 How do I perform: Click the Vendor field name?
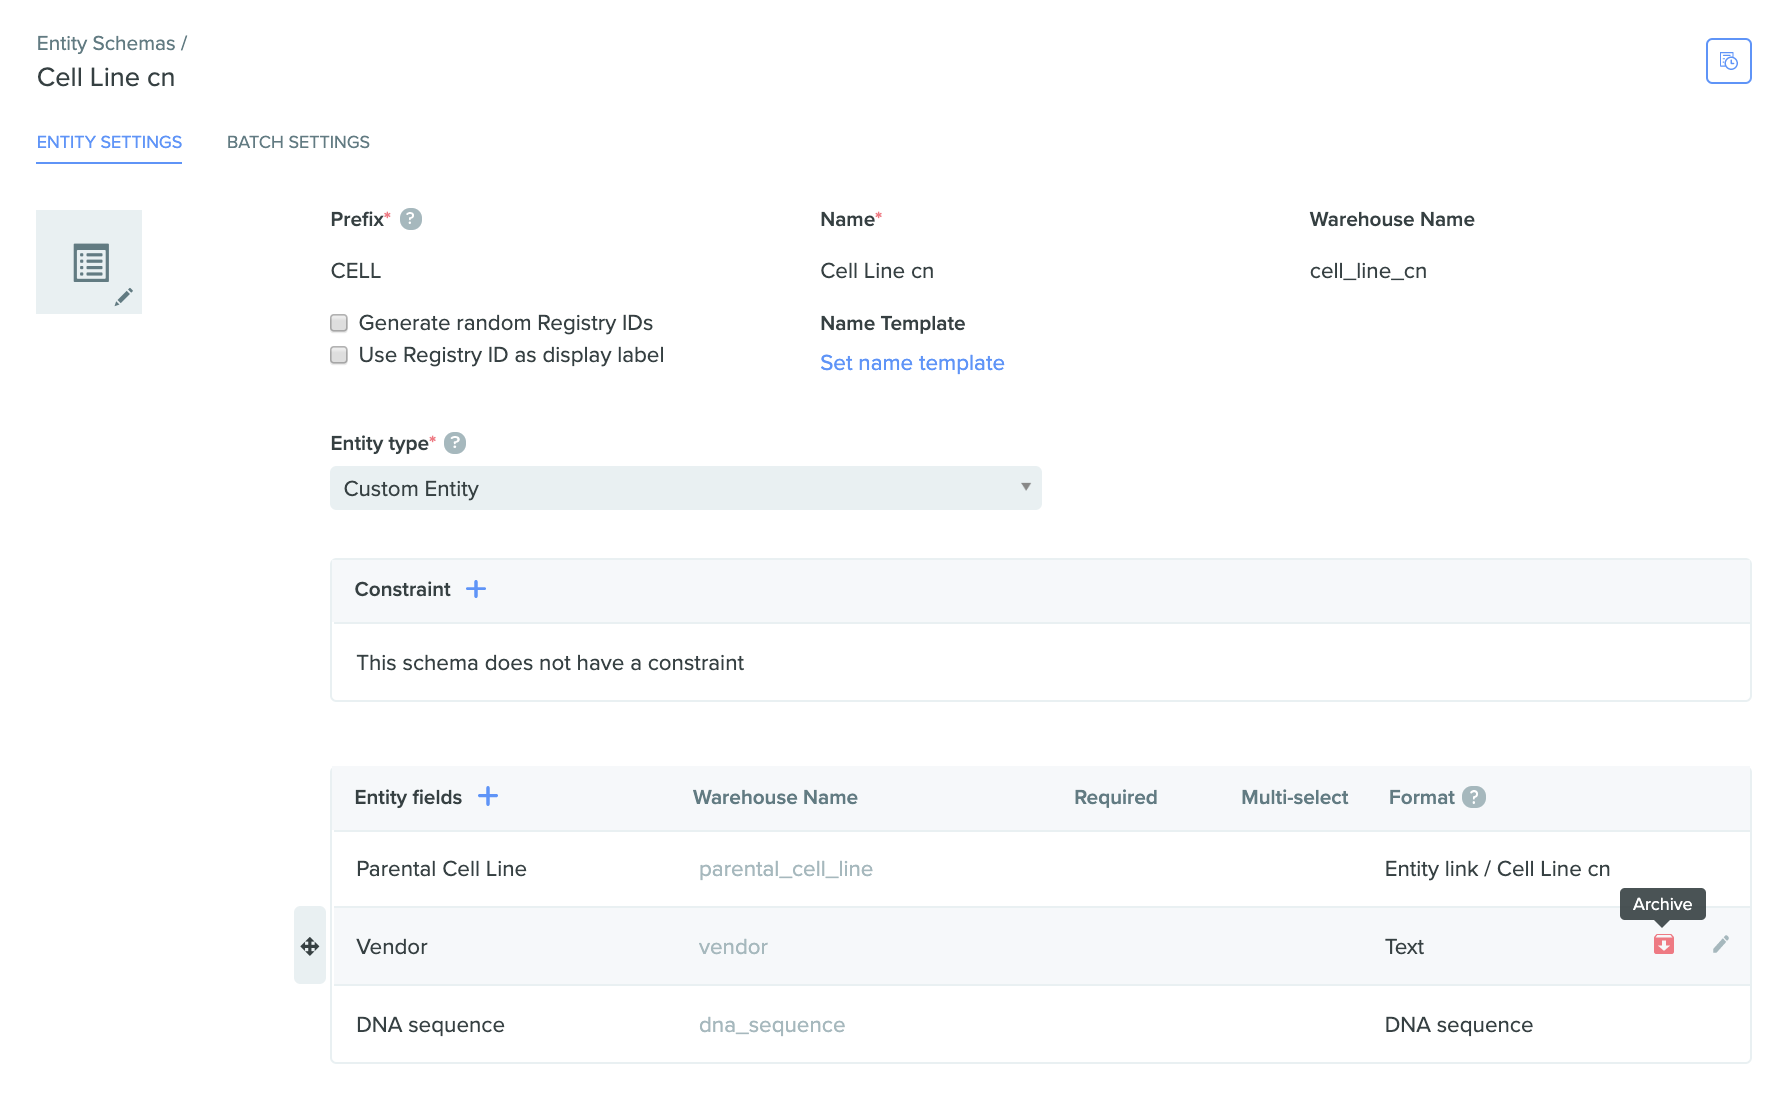(392, 947)
